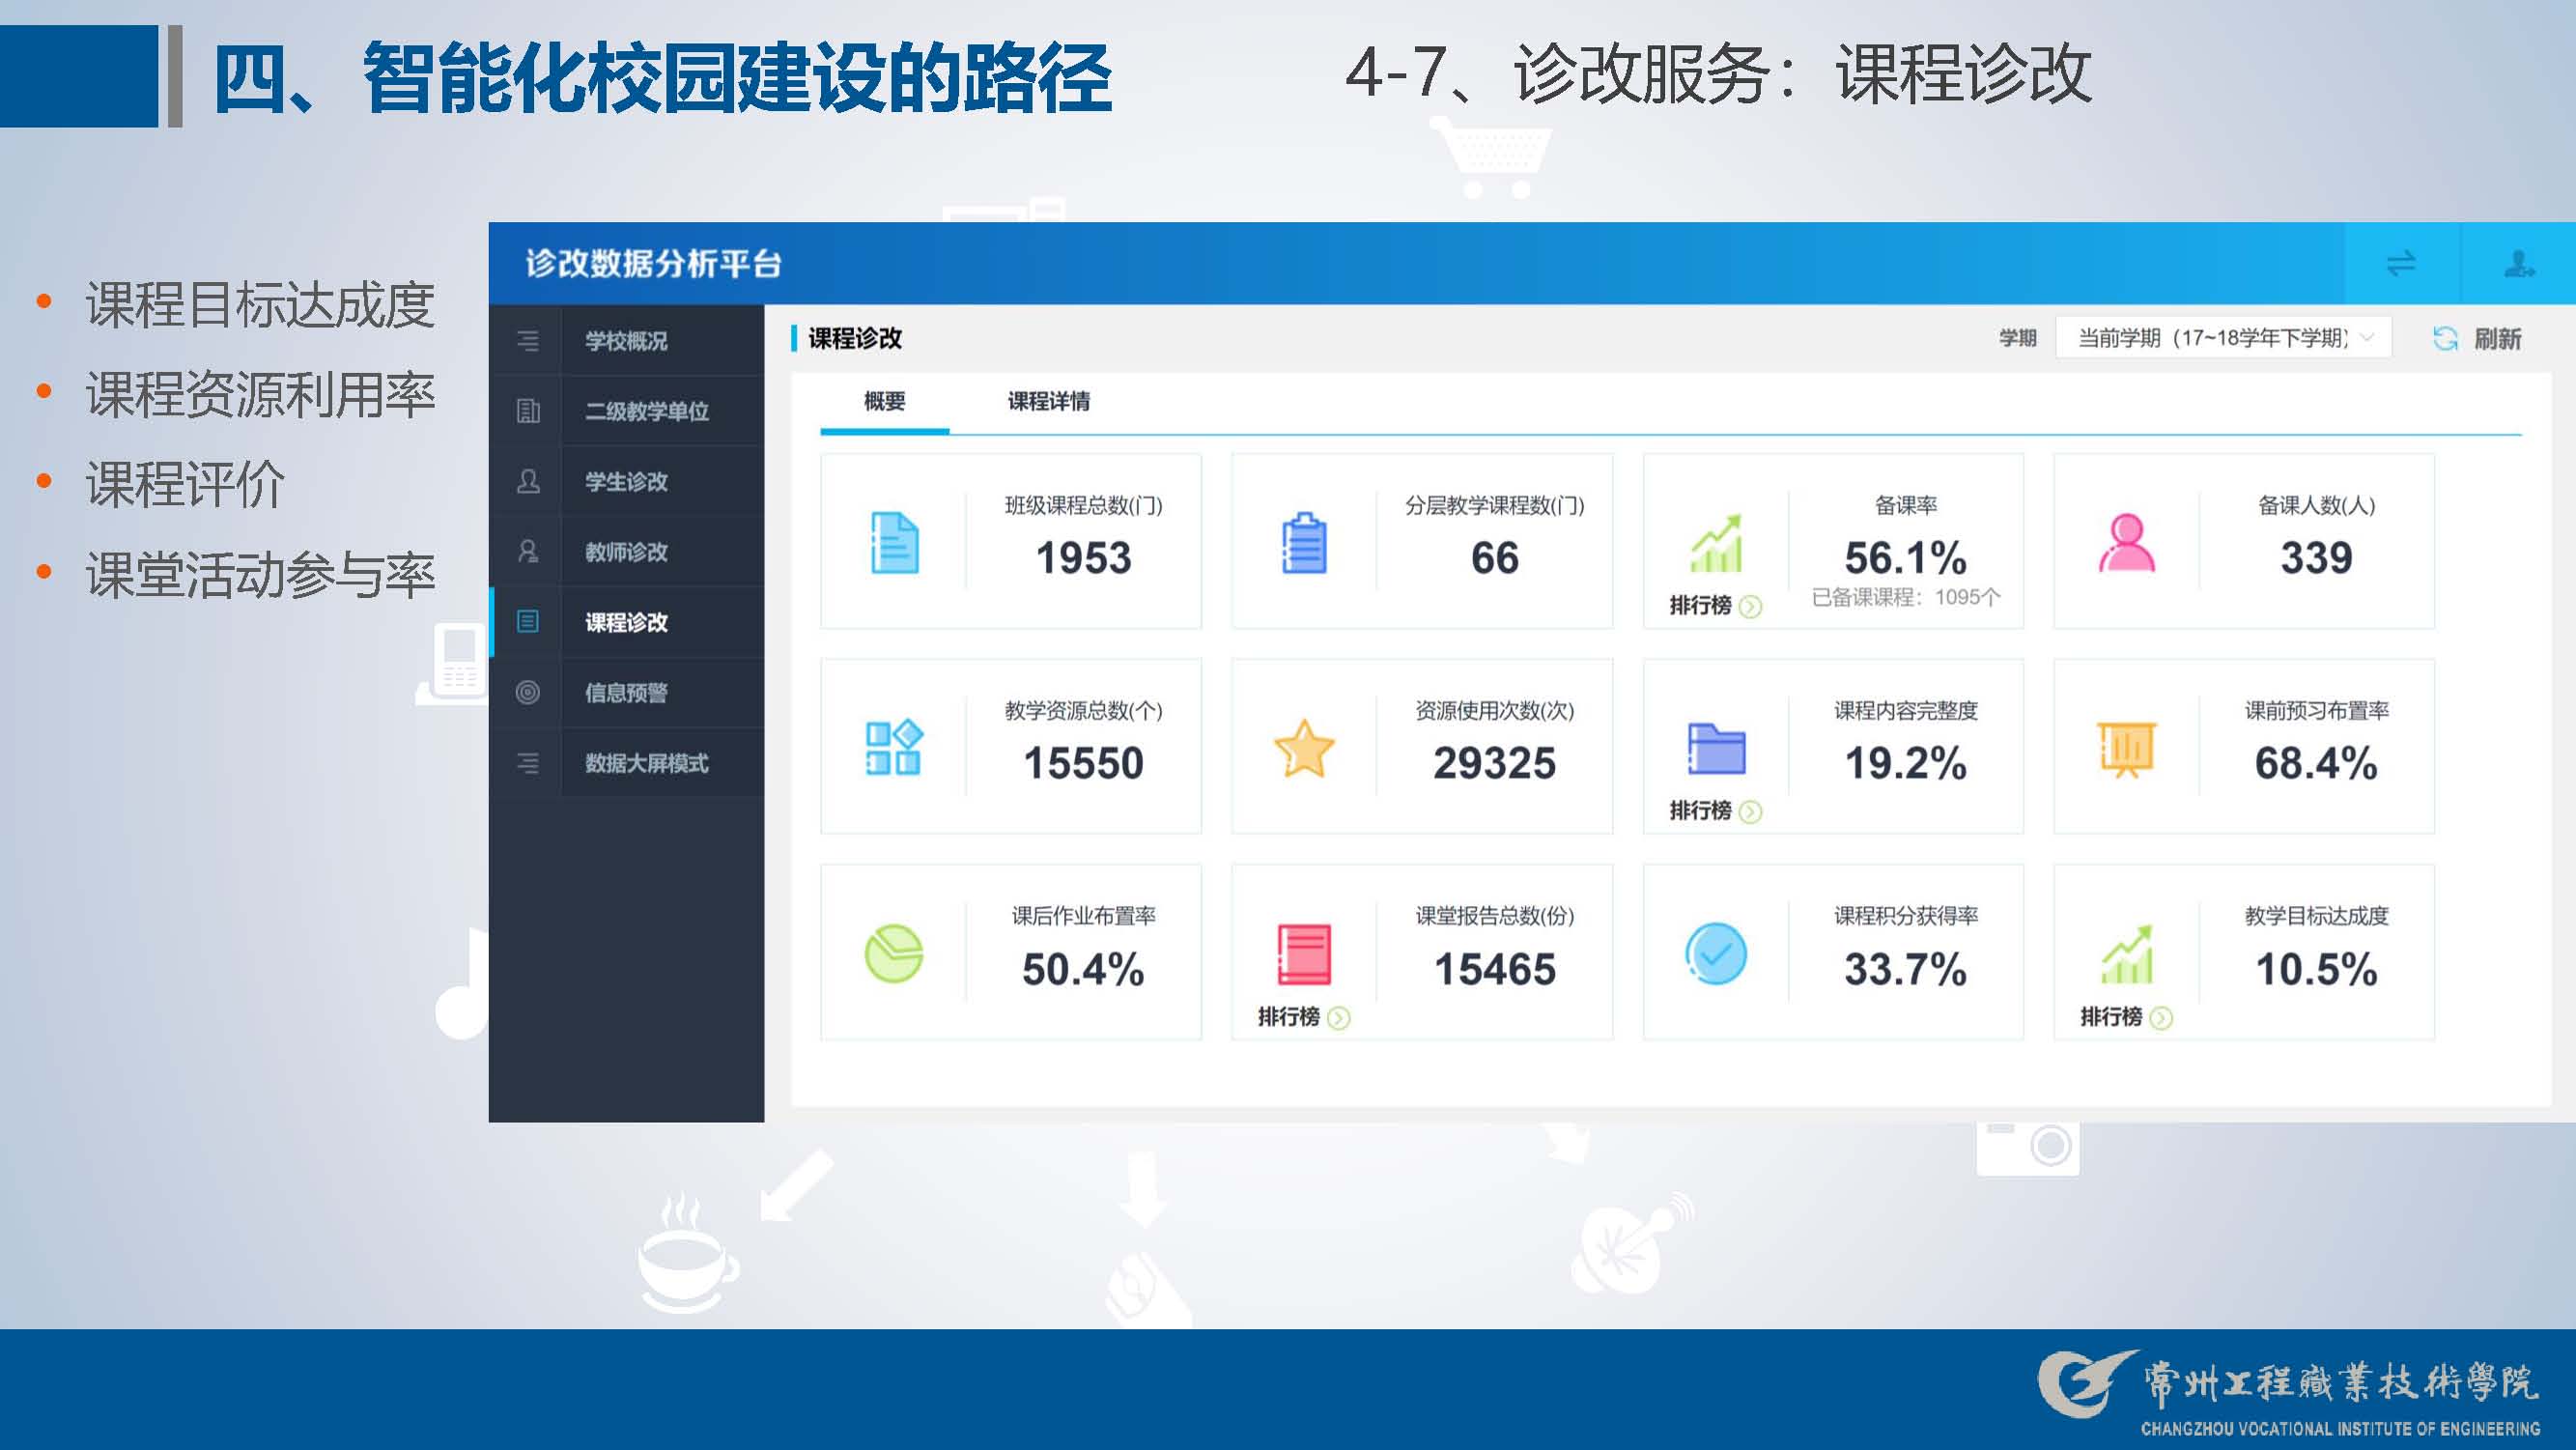
Task: Click the 二级教学单位 building icon
Action: pyautogui.click(x=527, y=411)
